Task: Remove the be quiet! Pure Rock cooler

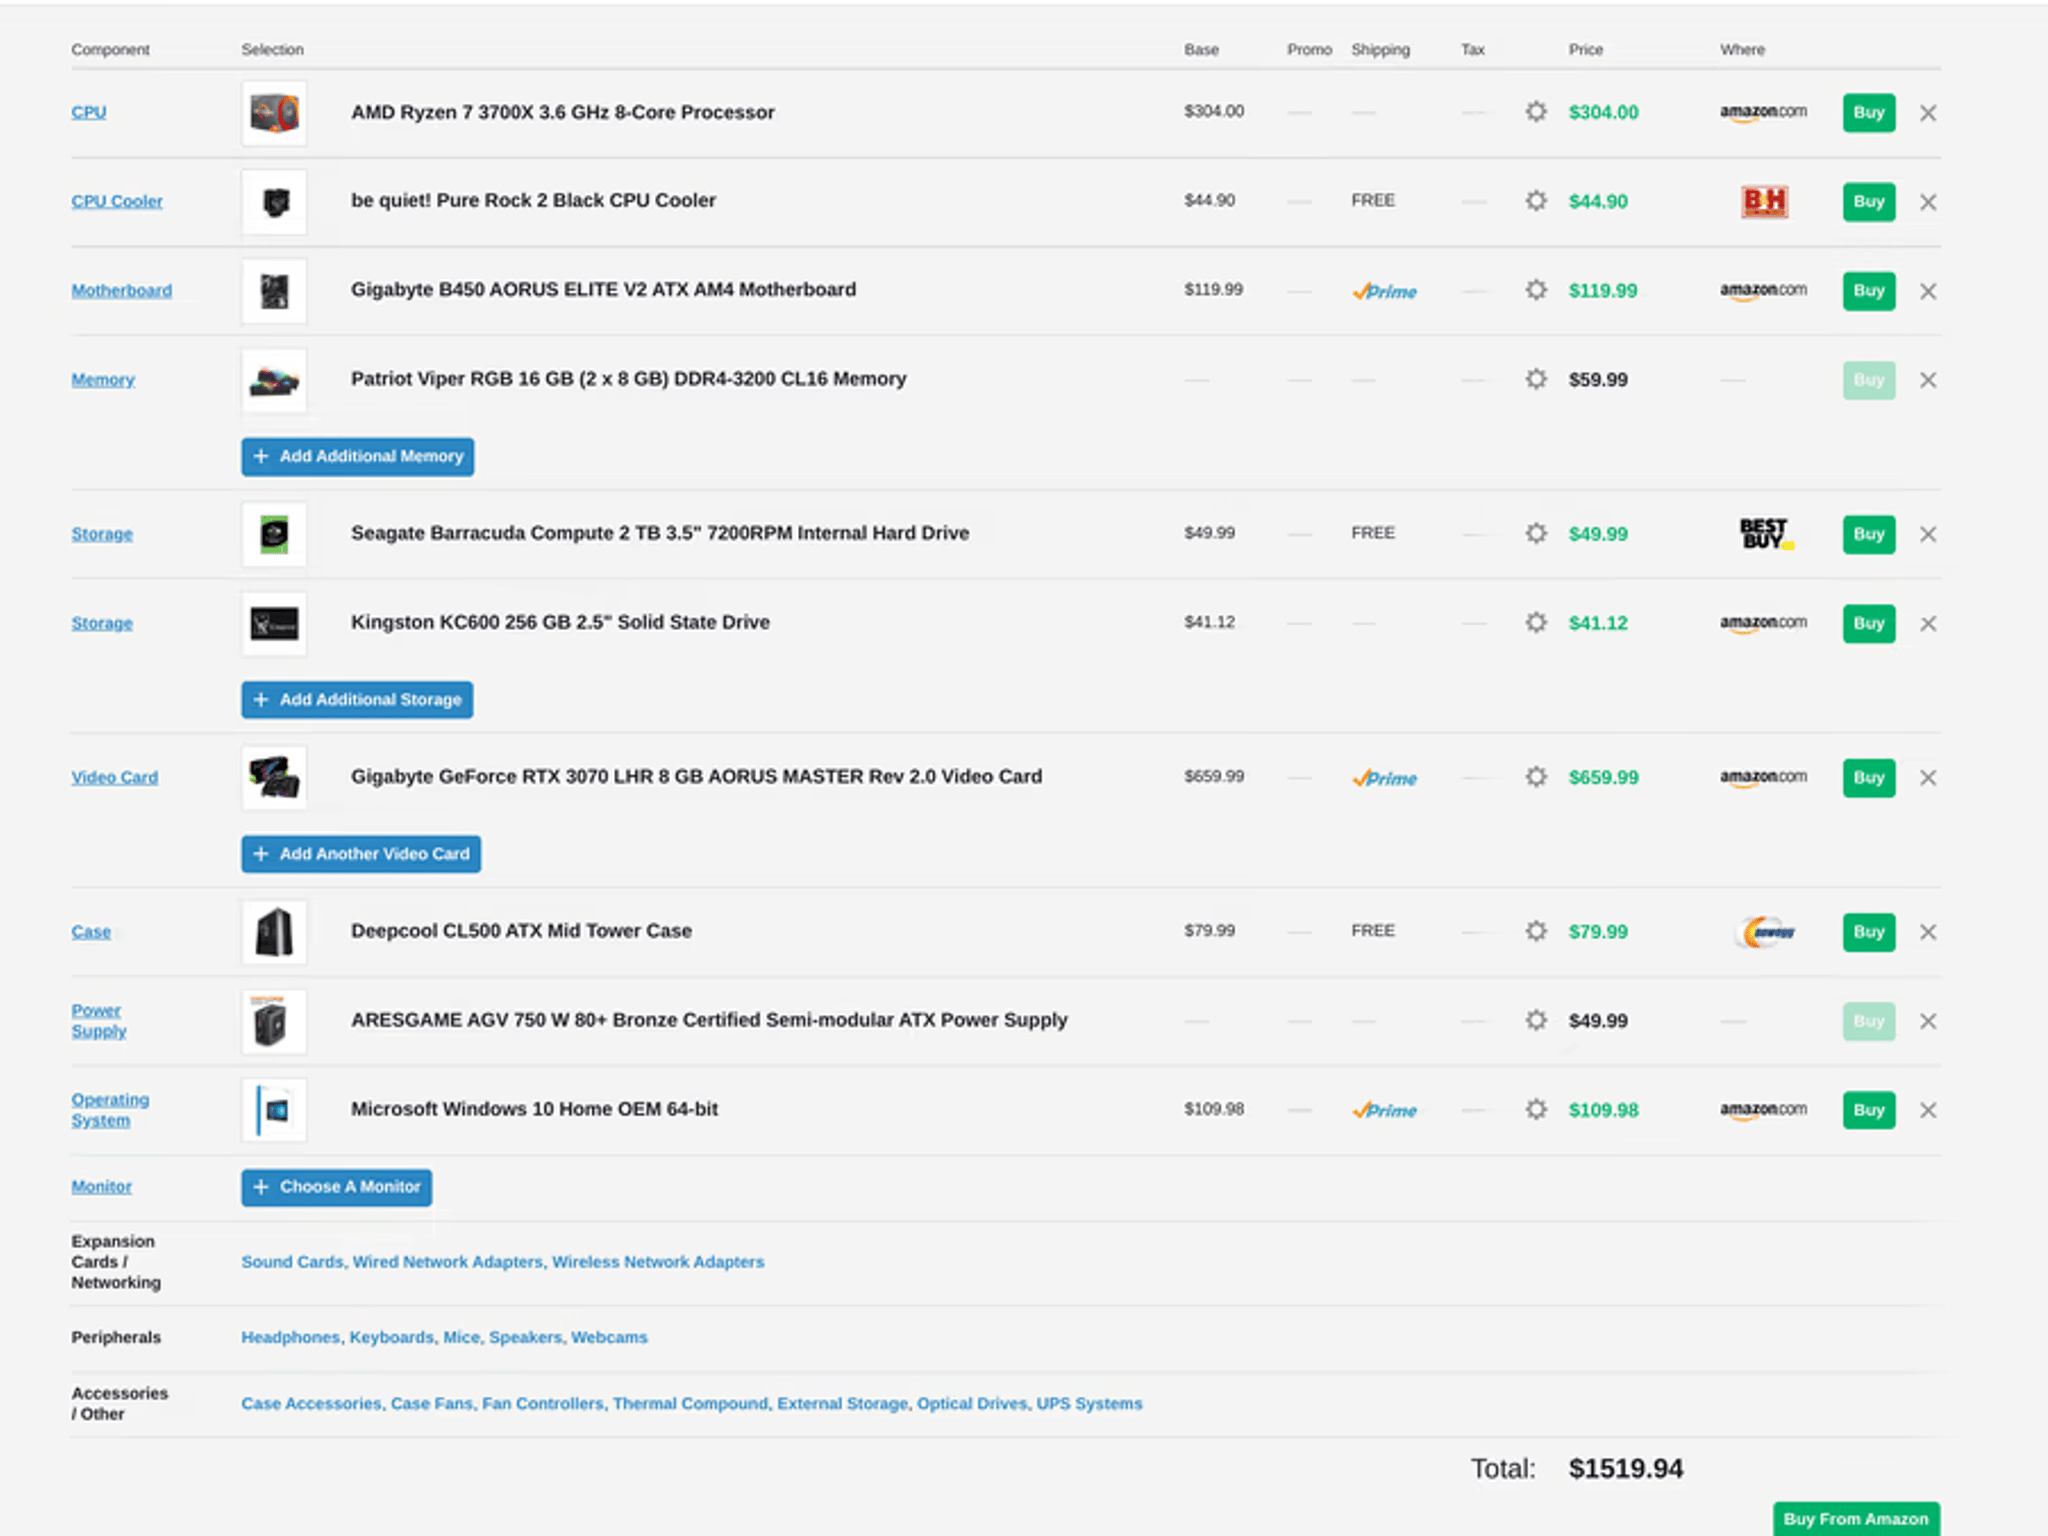Action: [1928, 202]
